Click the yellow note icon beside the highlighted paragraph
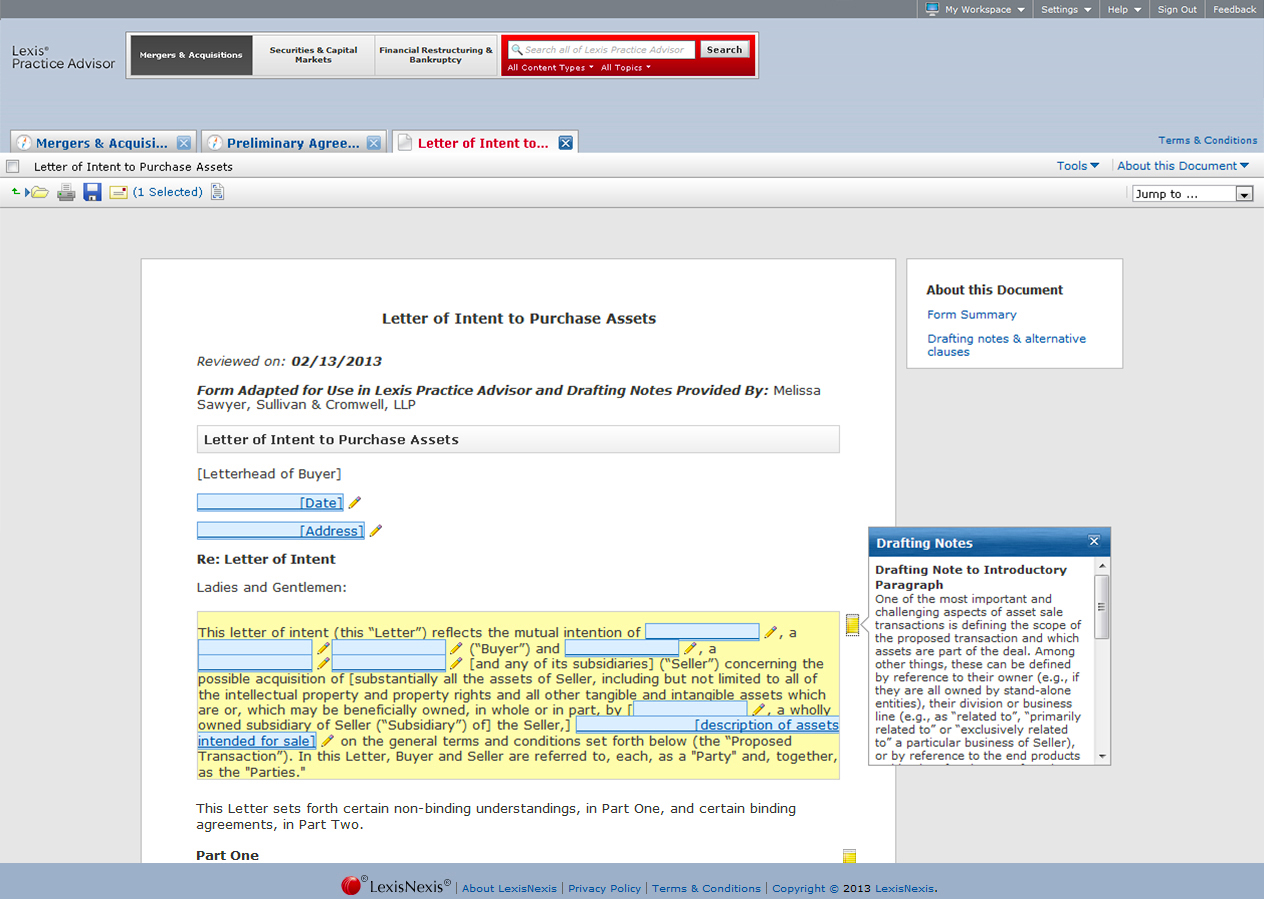The height and width of the screenshot is (899, 1264). tap(852, 625)
